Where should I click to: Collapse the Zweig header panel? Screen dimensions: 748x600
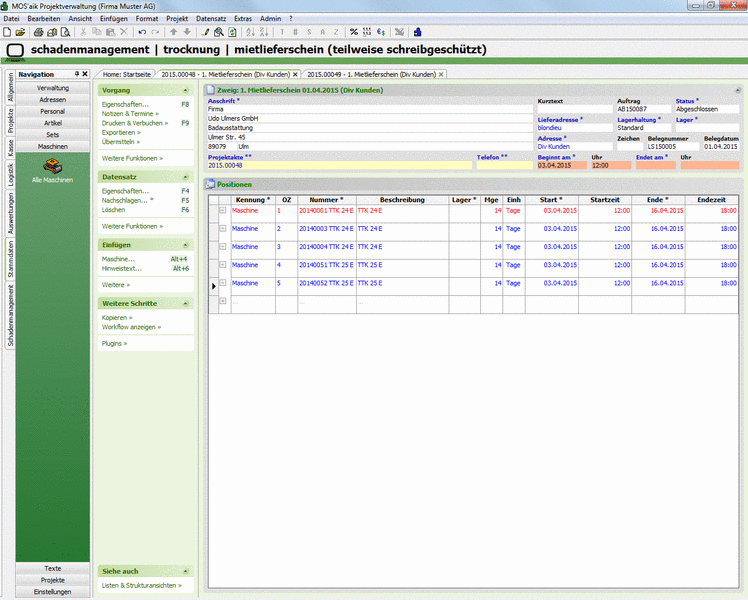click(738, 90)
